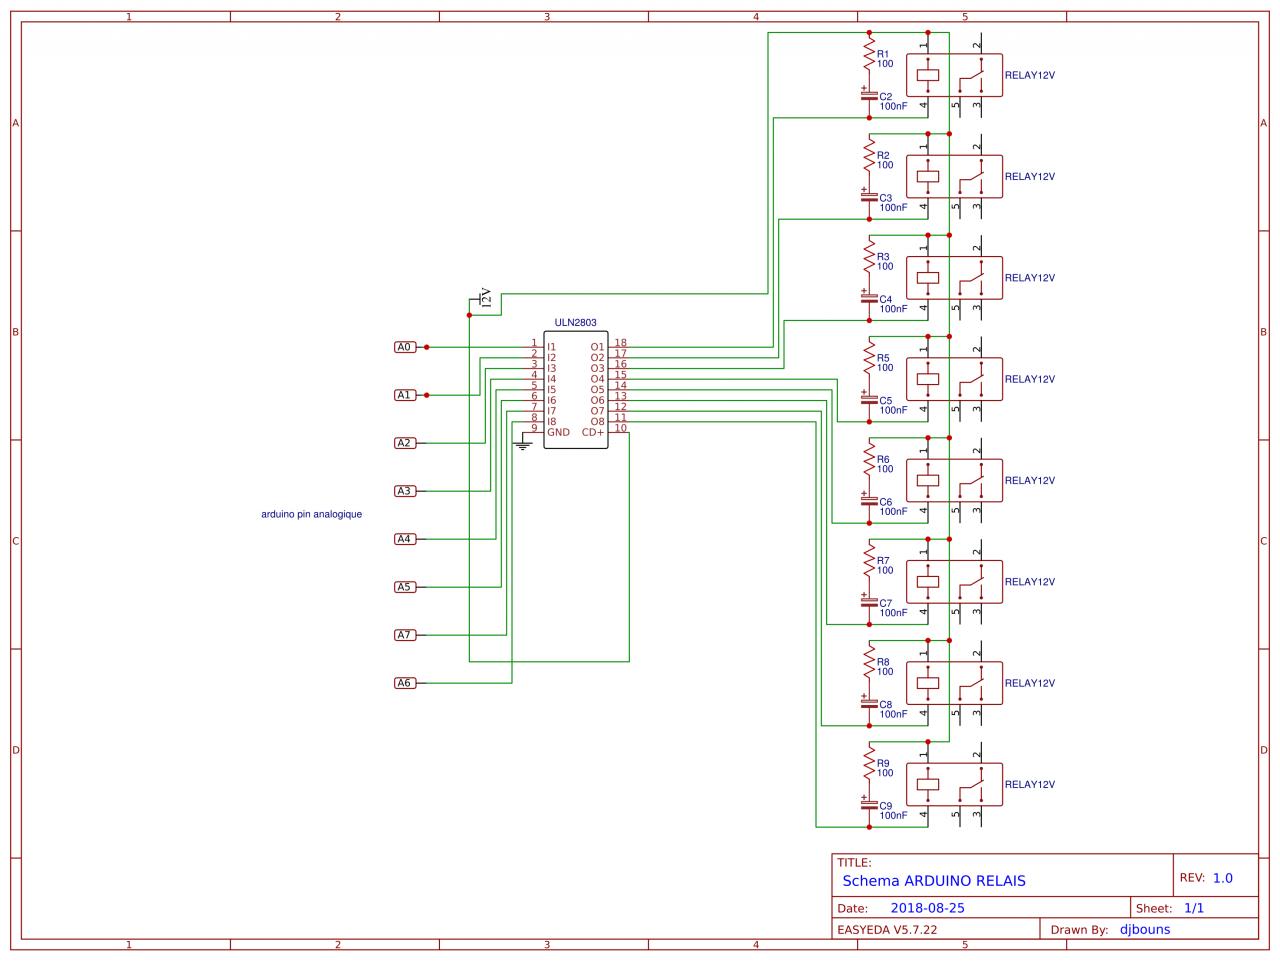Viewport: 1280px width, 961px height.
Task: Select the relay symbol beside resistor R2
Action: tap(954, 176)
